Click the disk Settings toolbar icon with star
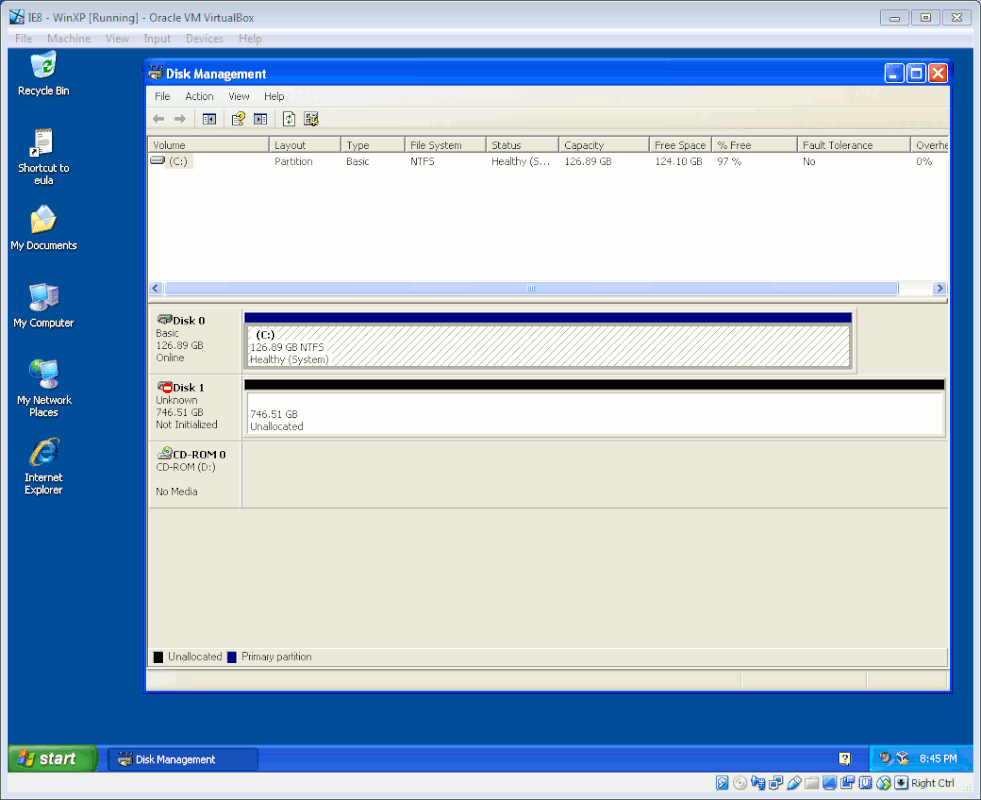Screen dimensions: 981x800 tap(311, 119)
